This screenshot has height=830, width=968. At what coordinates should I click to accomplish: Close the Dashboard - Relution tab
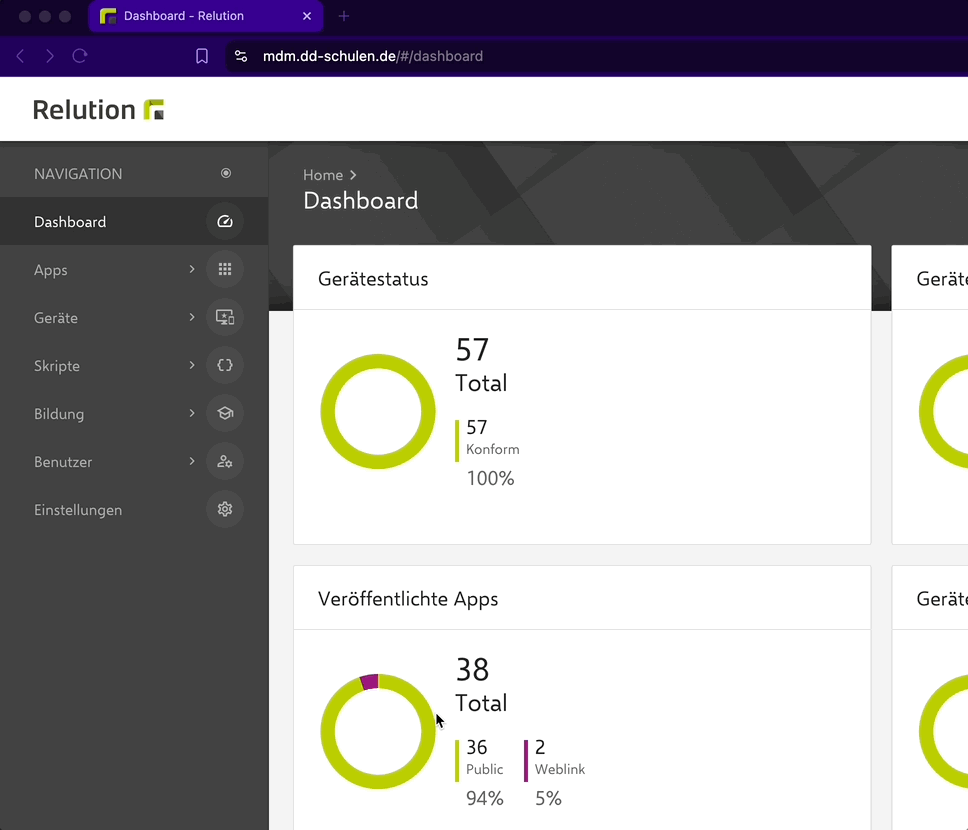pos(307,16)
